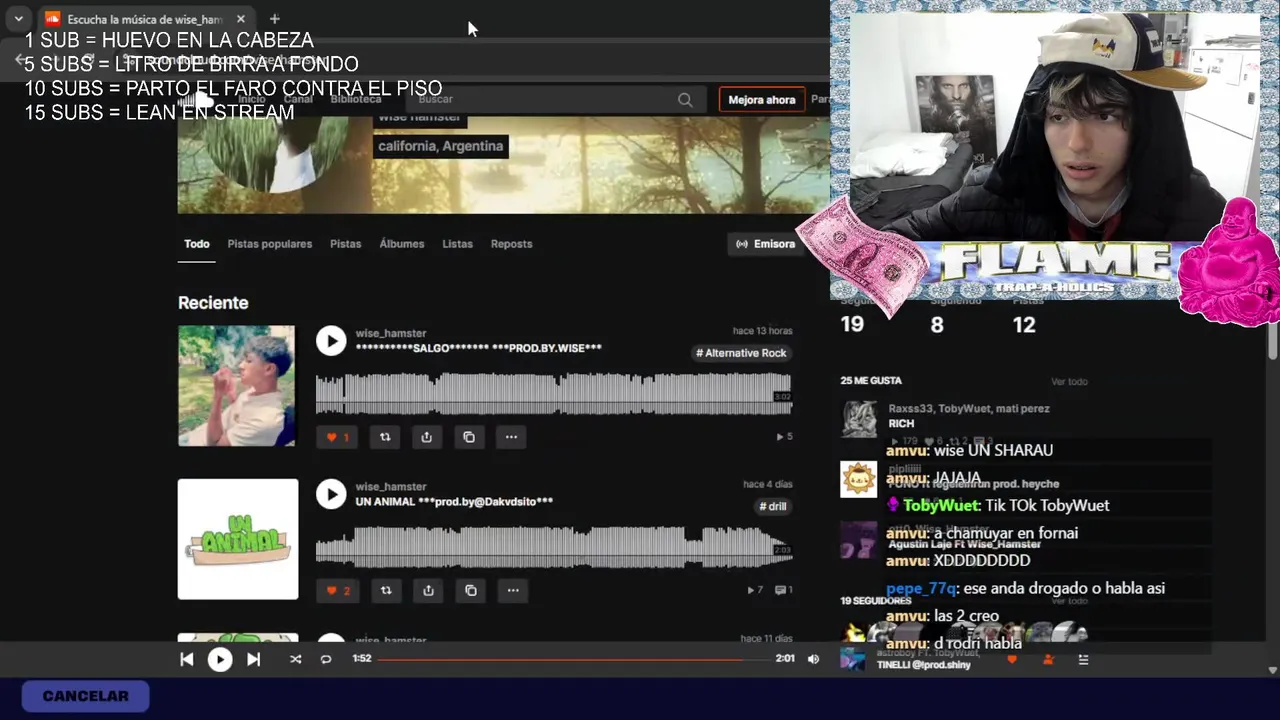Toggle repeat in the player bar
This screenshot has width=1280, height=720.
coord(325,659)
